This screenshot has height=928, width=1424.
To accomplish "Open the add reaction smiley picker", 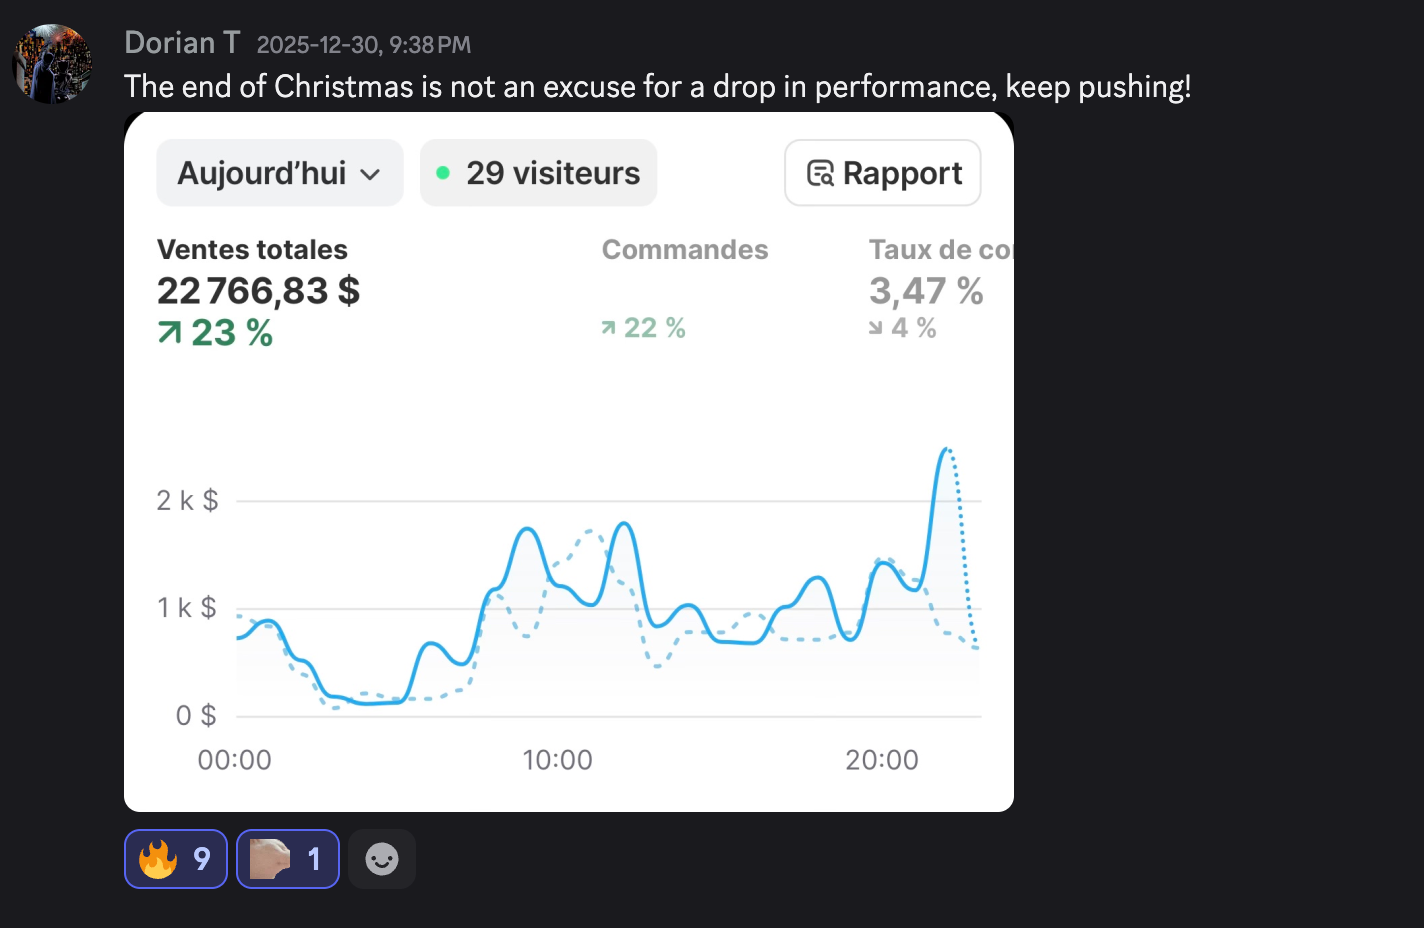I will coord(382,859).
